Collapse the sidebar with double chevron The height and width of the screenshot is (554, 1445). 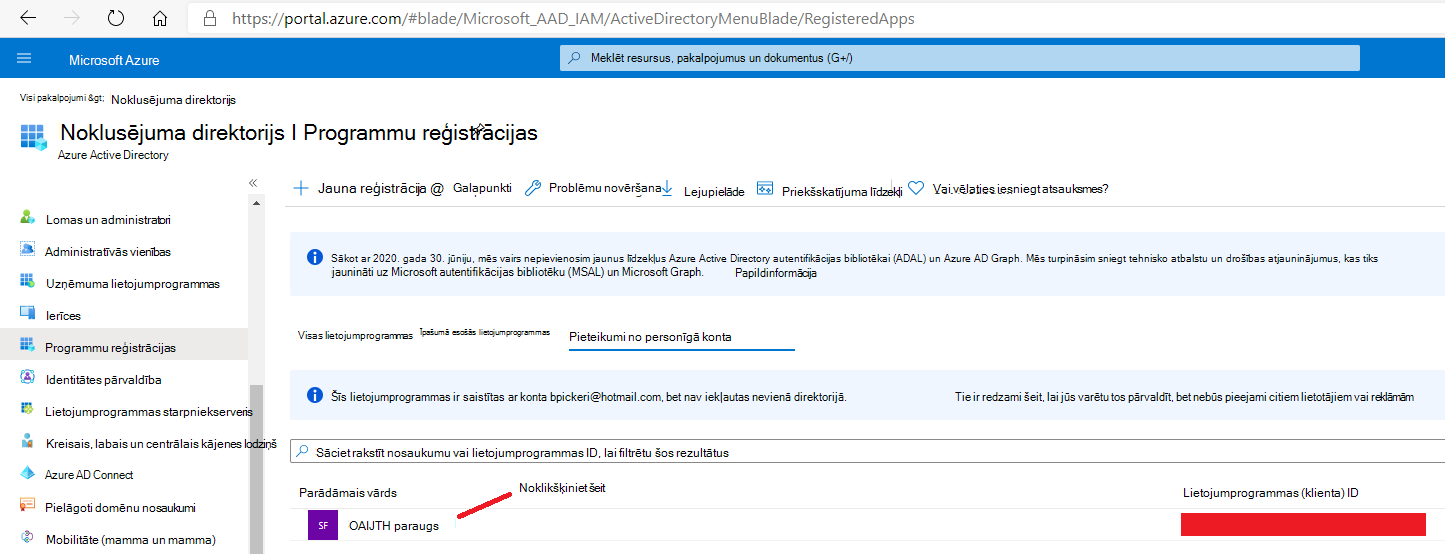point(253,183)
